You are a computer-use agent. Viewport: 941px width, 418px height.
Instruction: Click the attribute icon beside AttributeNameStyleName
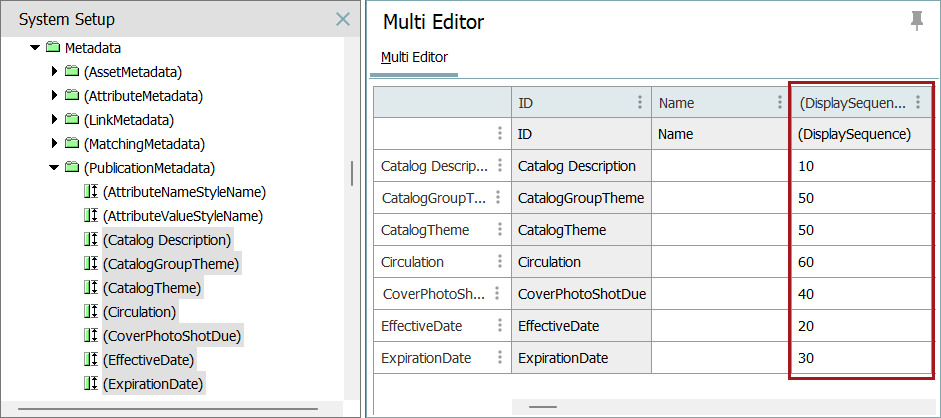click(90, 192)
